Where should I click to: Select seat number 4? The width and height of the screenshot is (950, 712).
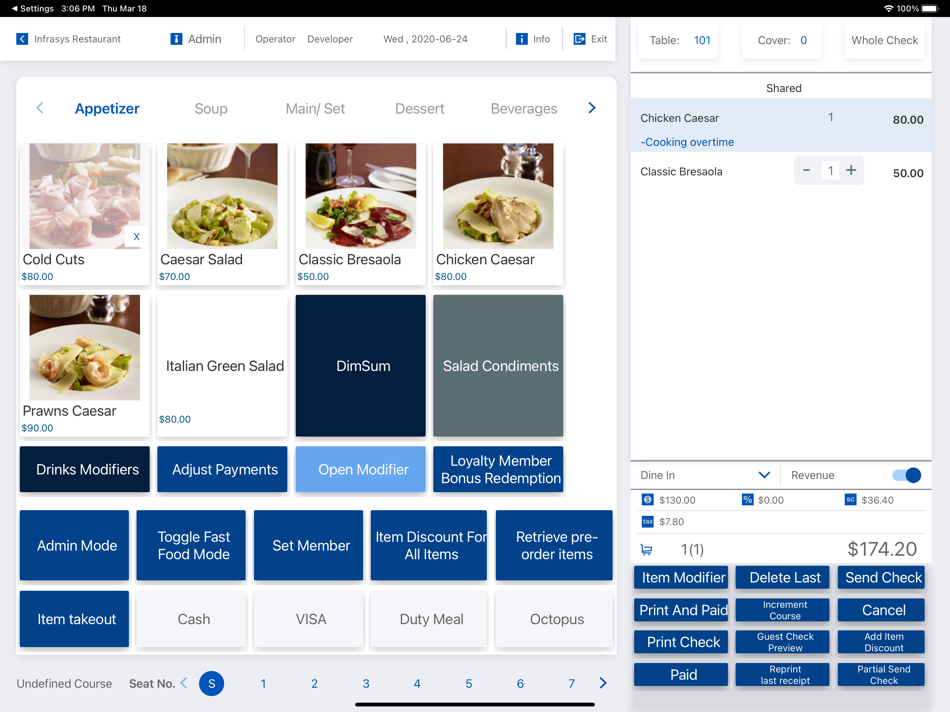coord(417,684)
